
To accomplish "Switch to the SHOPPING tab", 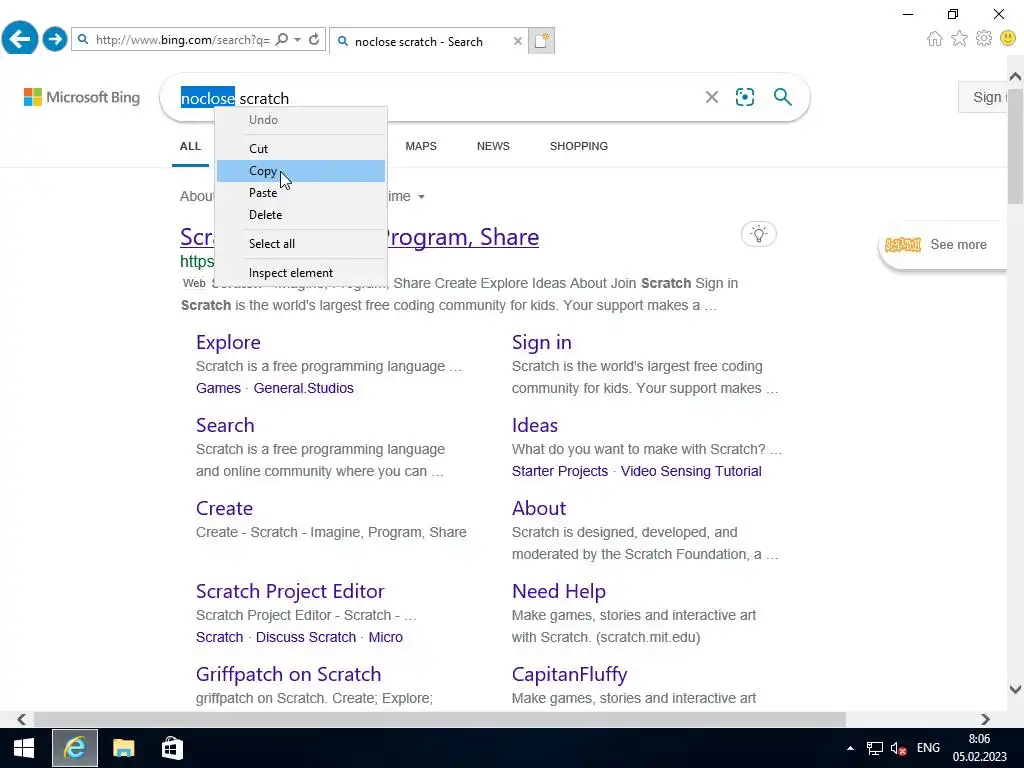I will click(579, 146).
